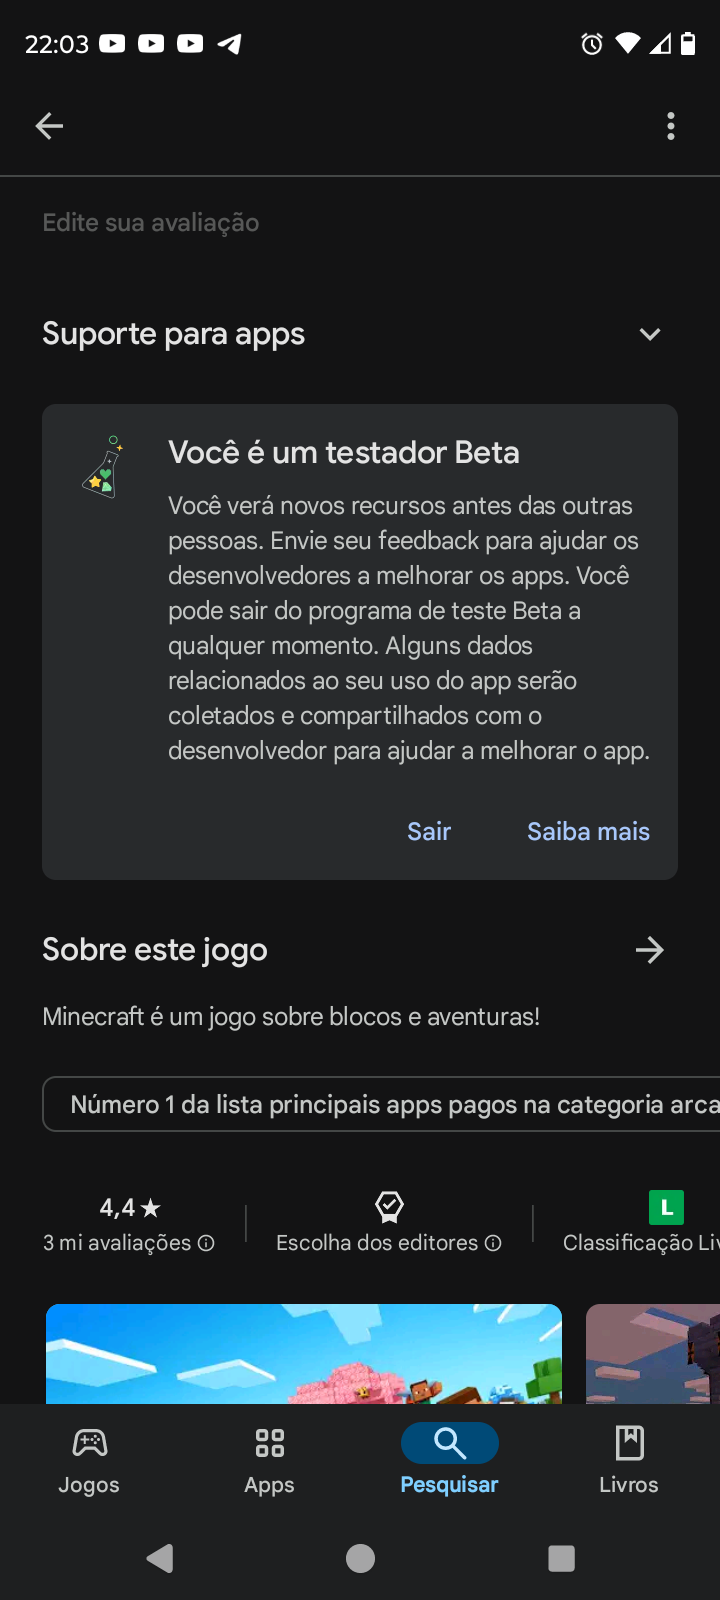Tap the info icon beside Escolha dos editores
Viewport: 720px width, 1600px height.
pos(493,1243)
